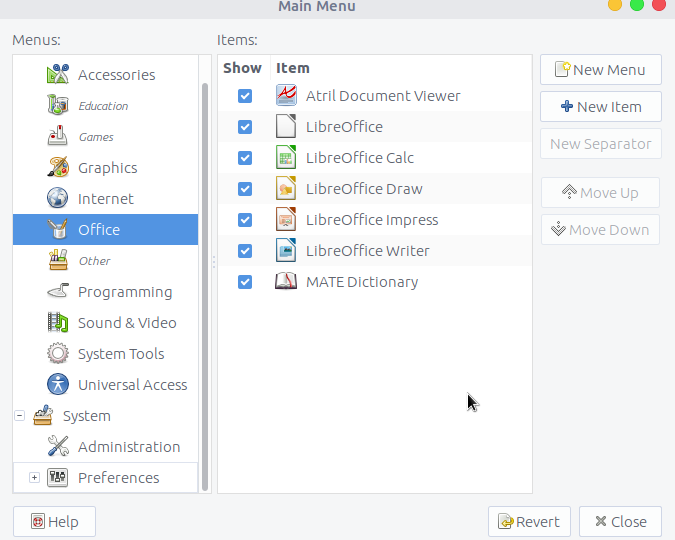
Task: Select the LibreOffice Calc row text
Action: [x=360, y=158]
